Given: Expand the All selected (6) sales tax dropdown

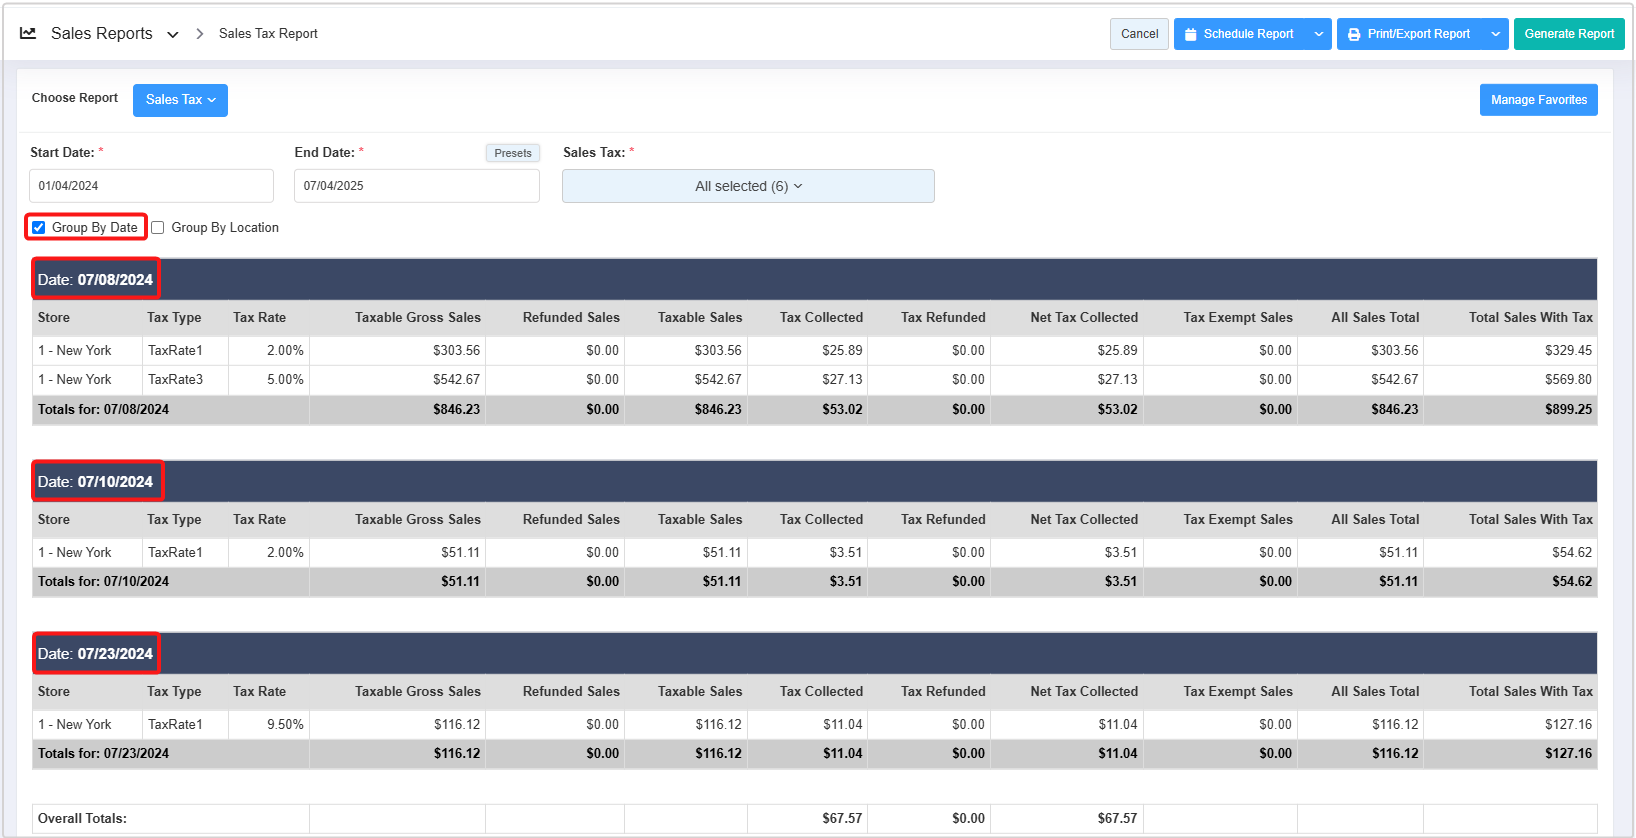Looking at the screenshot, I should click(x=748, y=186).
